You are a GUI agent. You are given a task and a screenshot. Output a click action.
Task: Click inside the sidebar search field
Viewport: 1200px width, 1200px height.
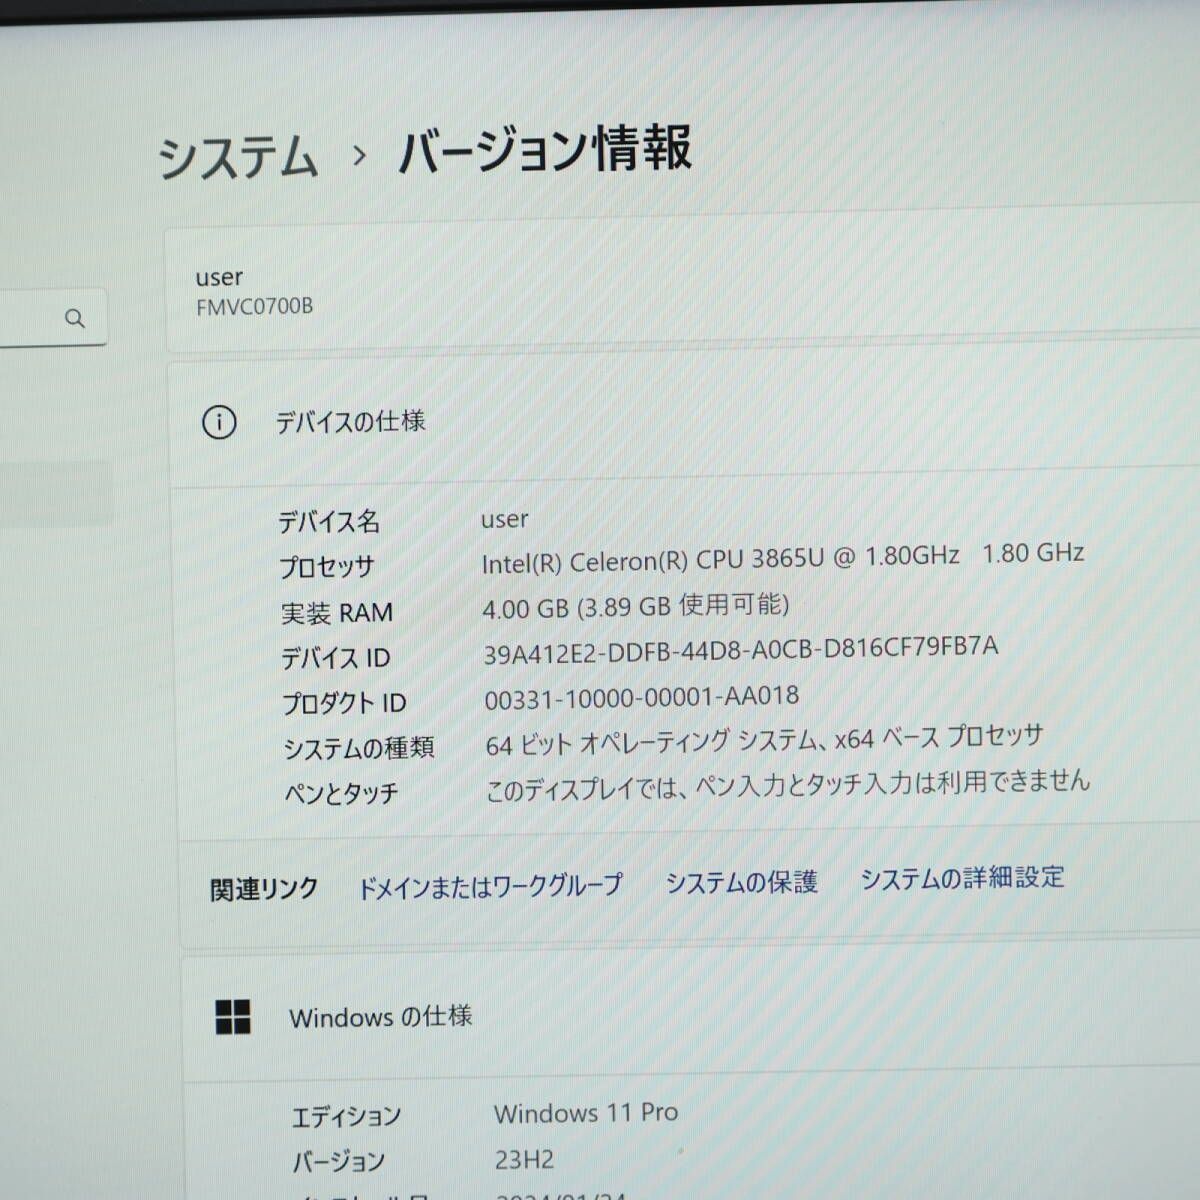[x=40, y=318]
